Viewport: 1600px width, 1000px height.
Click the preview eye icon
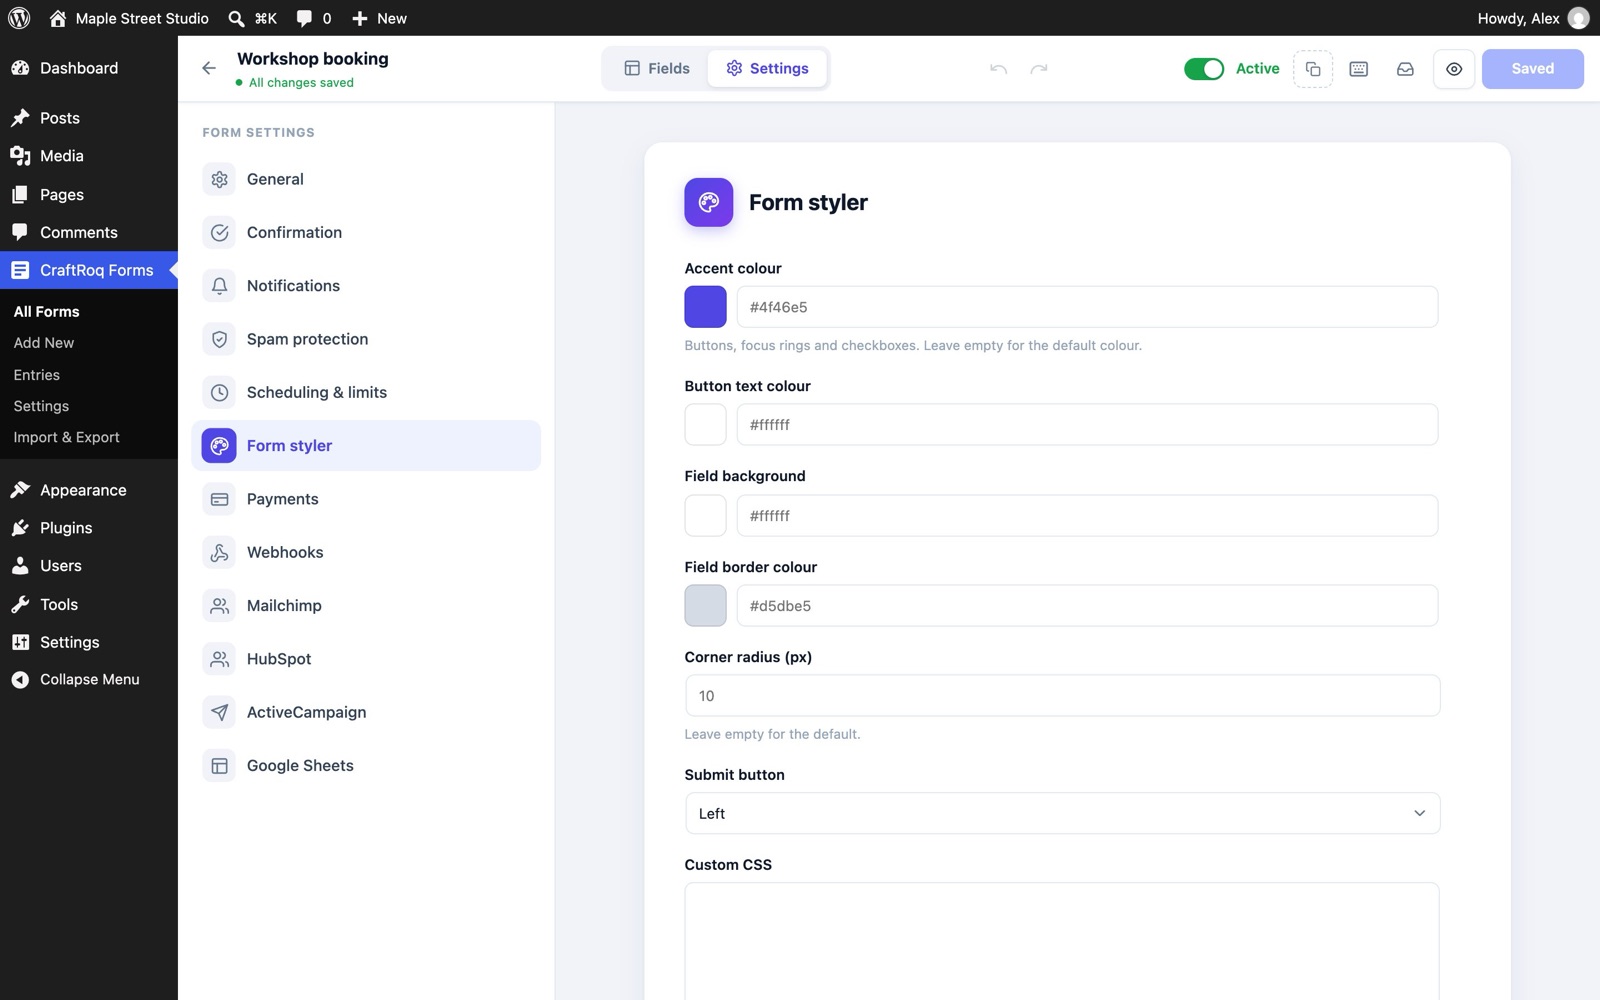pyautogui.click(x=1454, y=69)
